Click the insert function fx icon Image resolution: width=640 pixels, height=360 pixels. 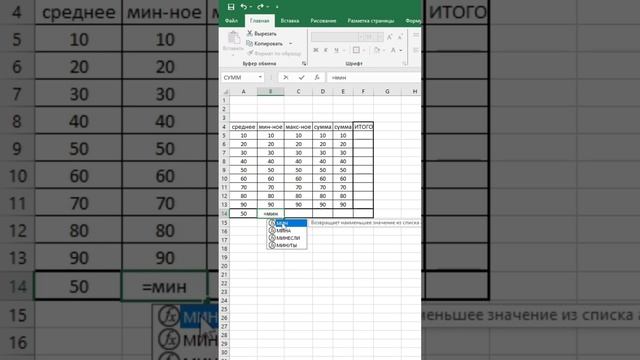pos(317,77)
